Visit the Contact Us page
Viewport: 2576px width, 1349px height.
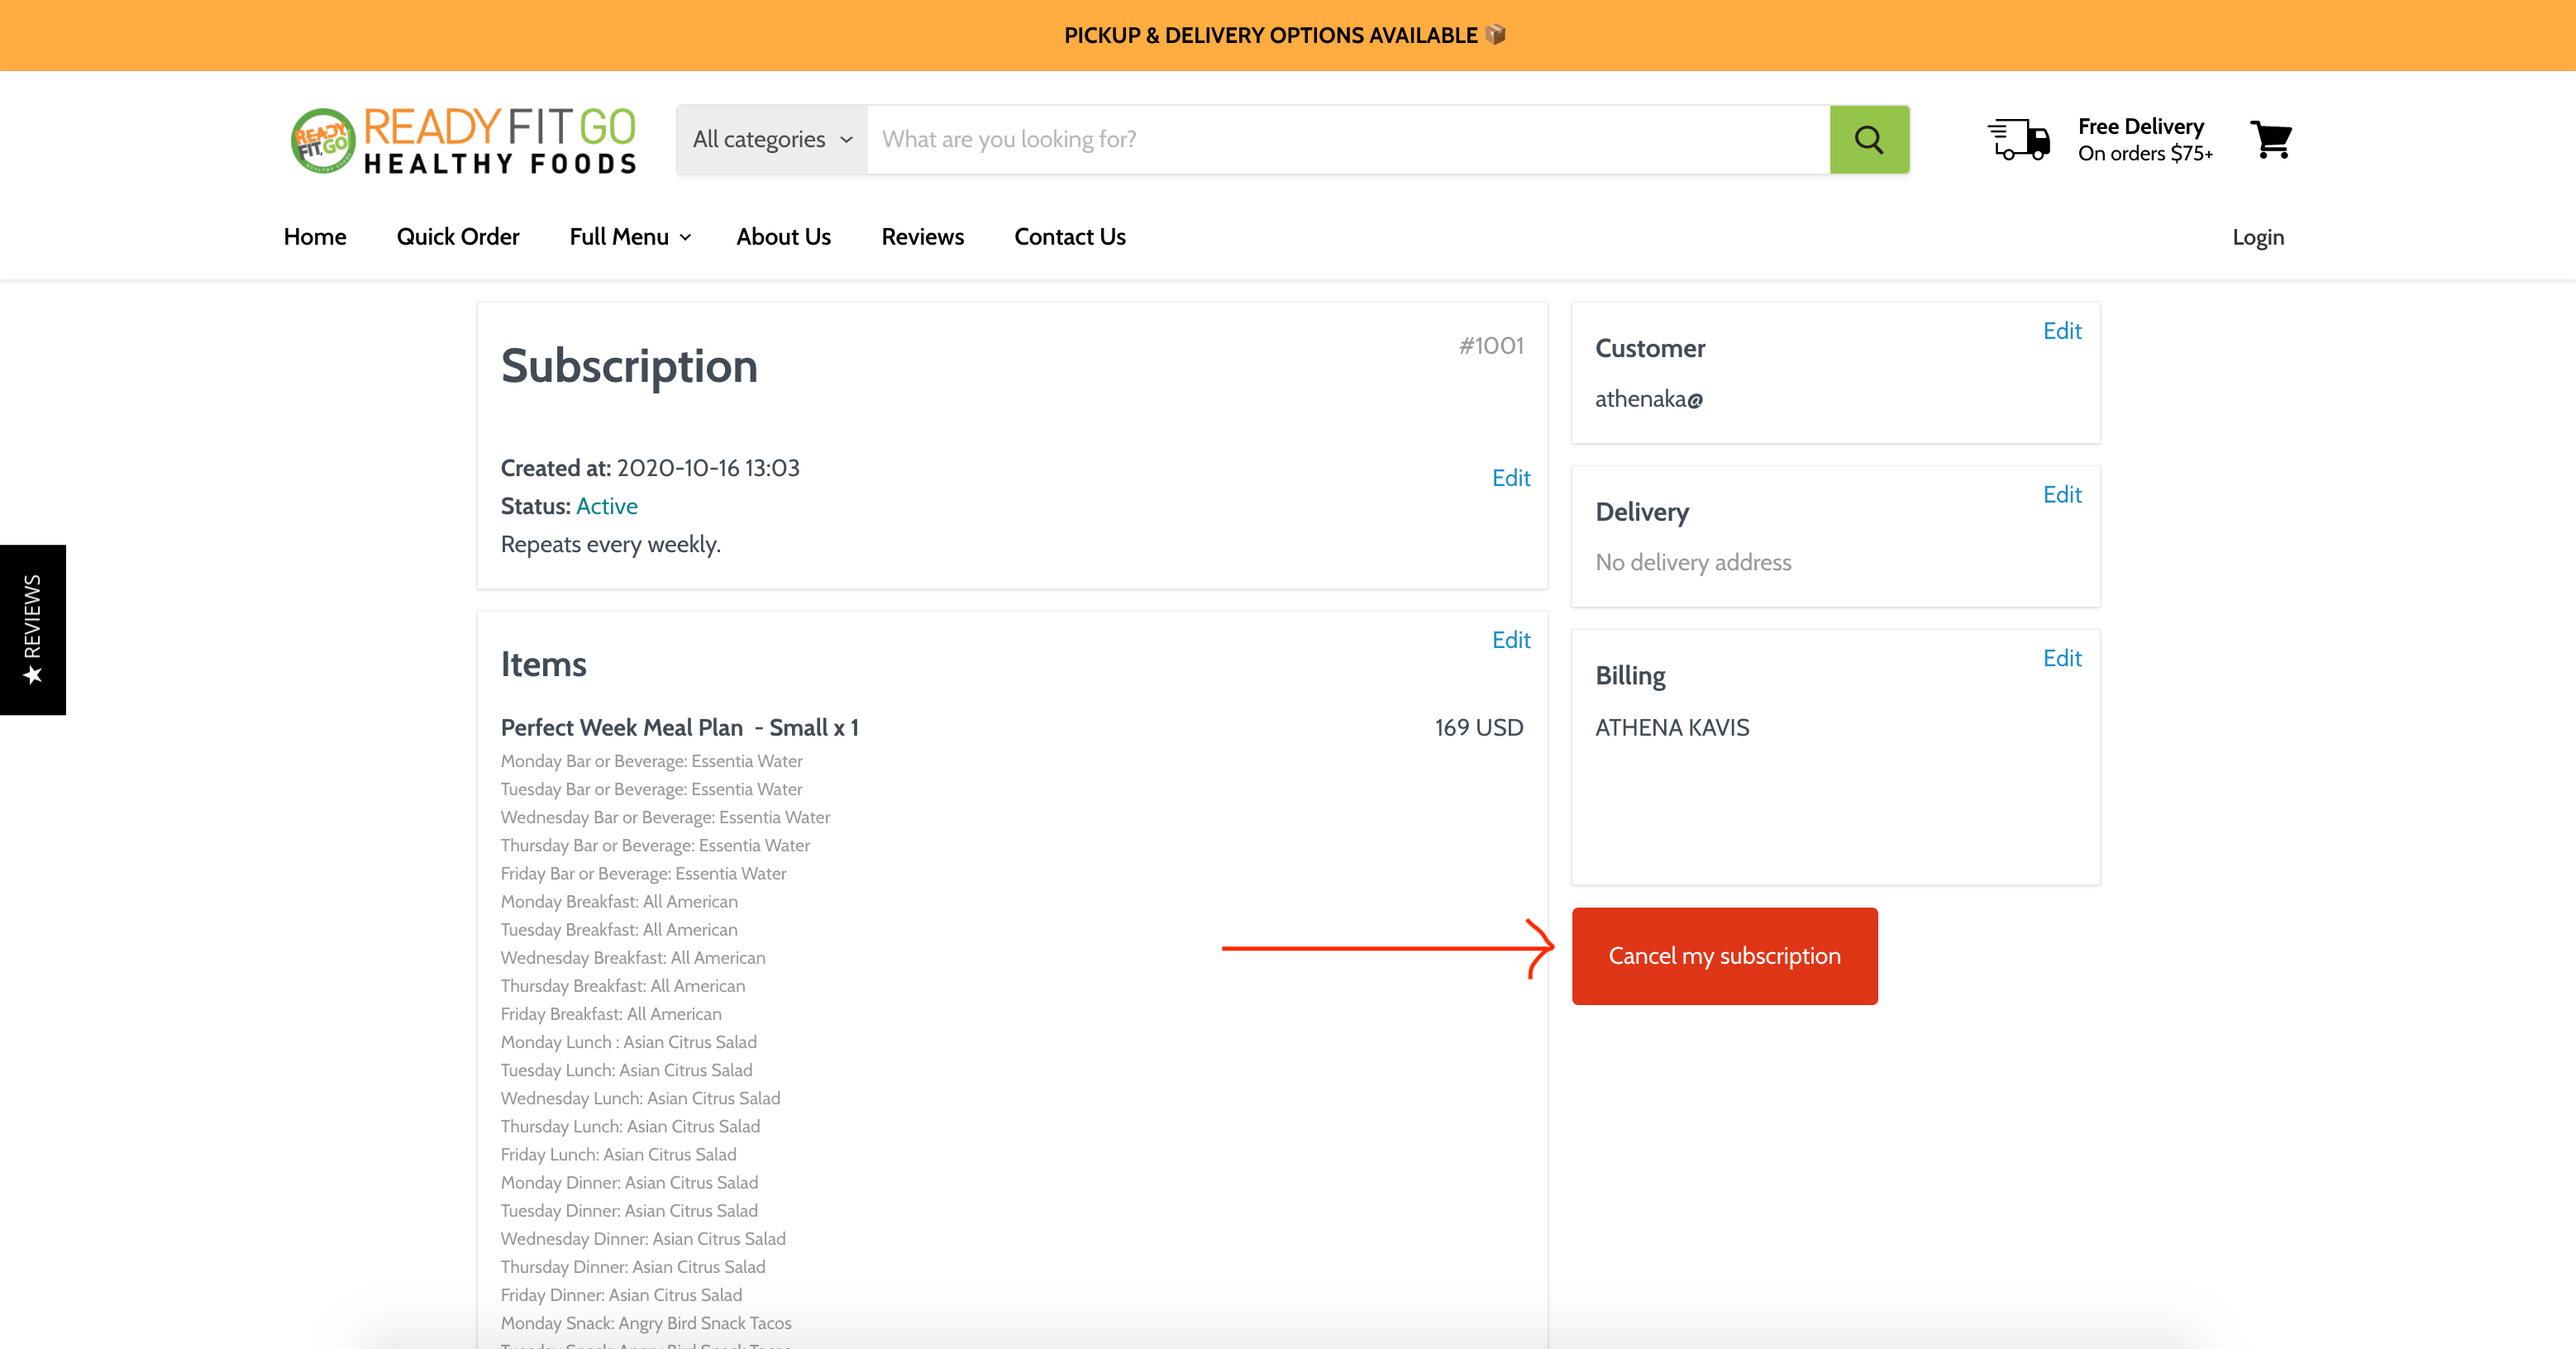1069,237
